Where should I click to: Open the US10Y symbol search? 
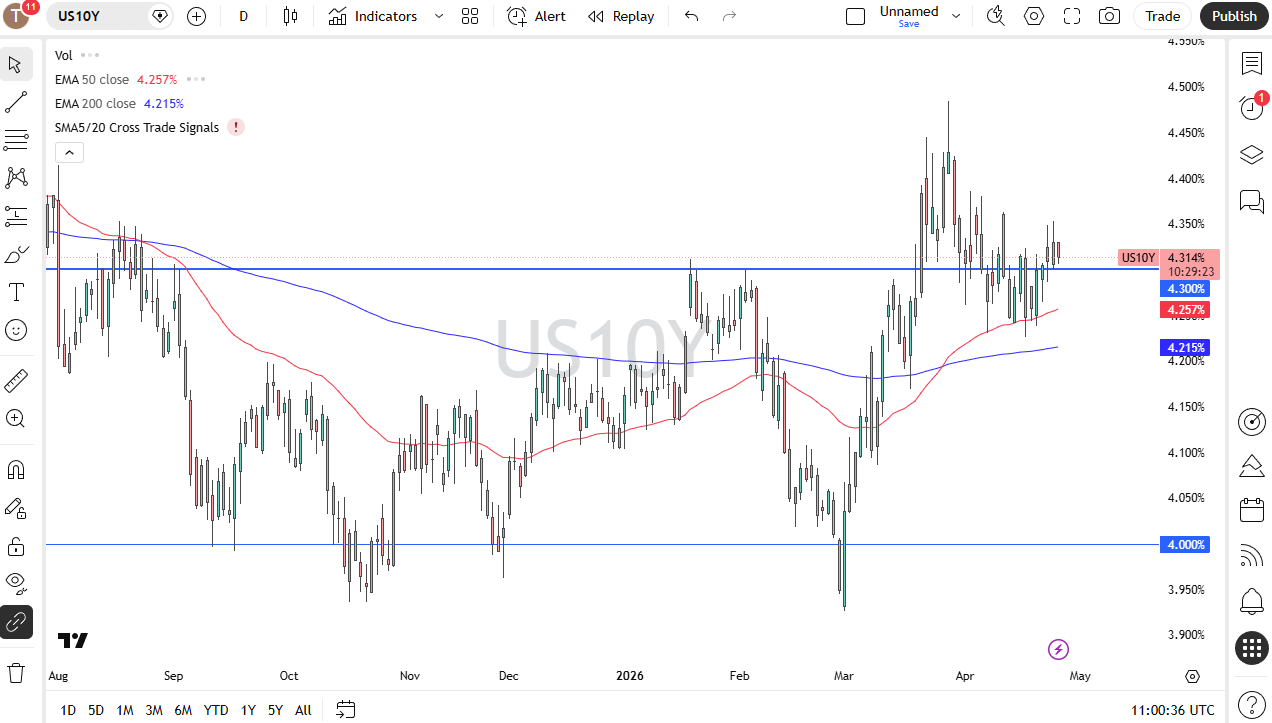pos(79,16)
